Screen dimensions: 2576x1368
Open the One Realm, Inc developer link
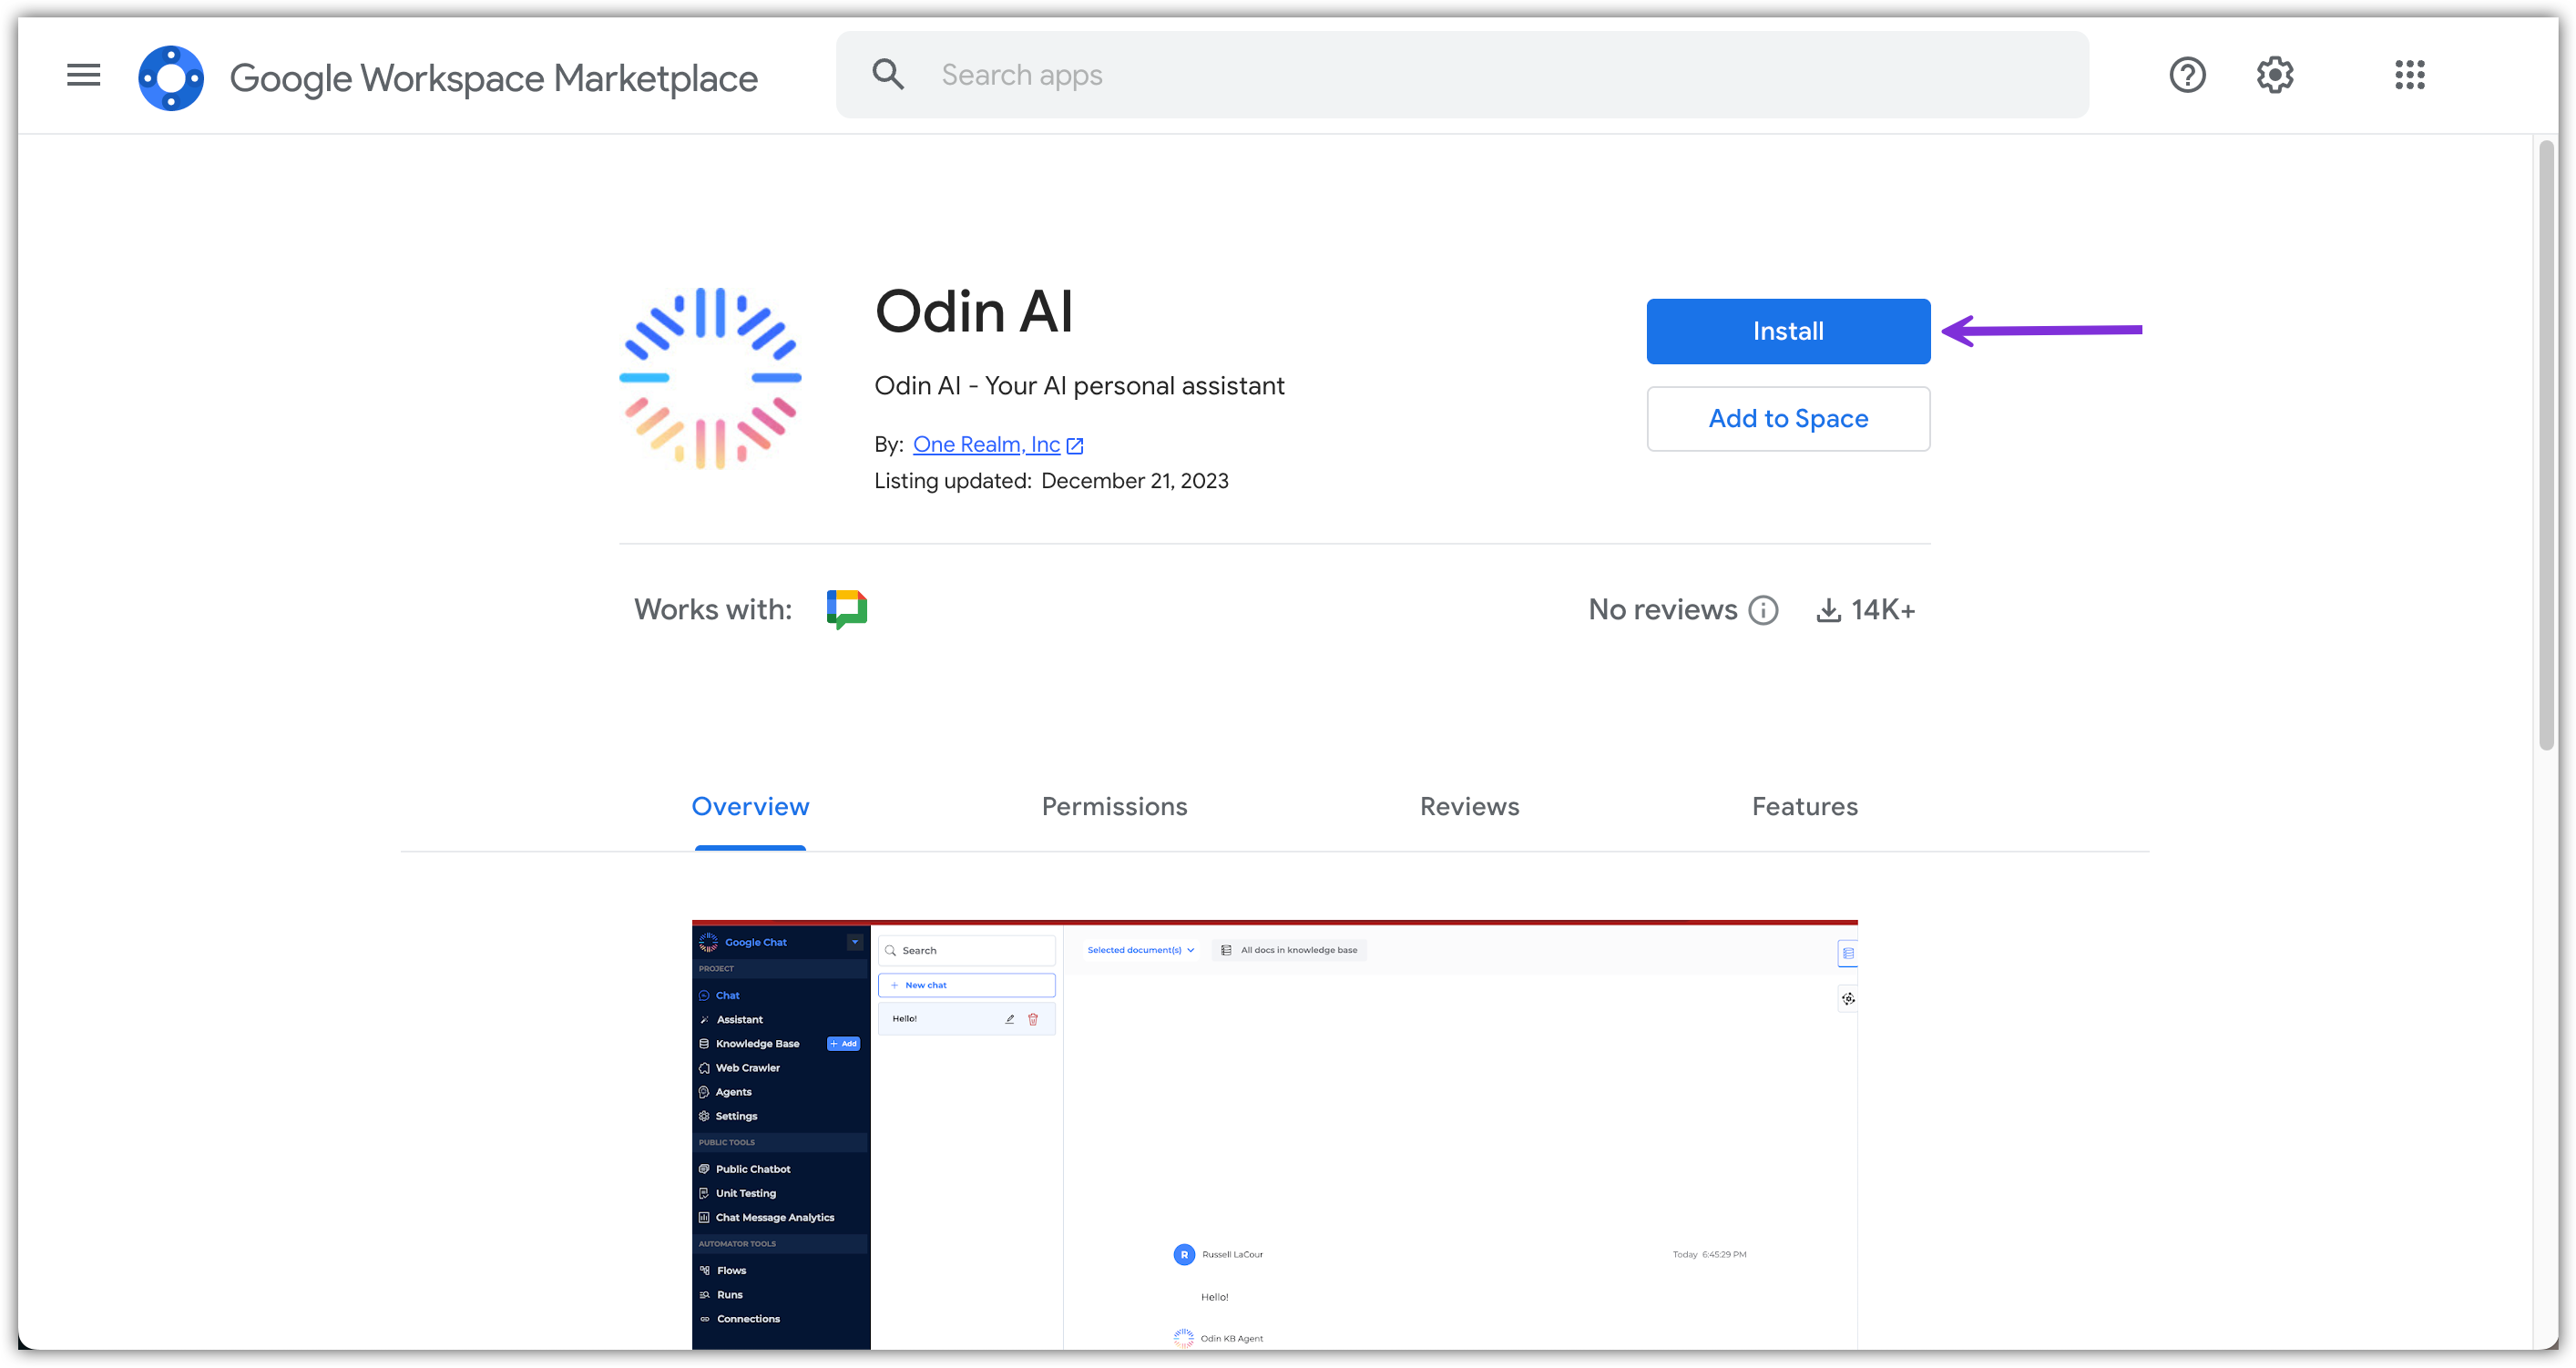(987, 444)
